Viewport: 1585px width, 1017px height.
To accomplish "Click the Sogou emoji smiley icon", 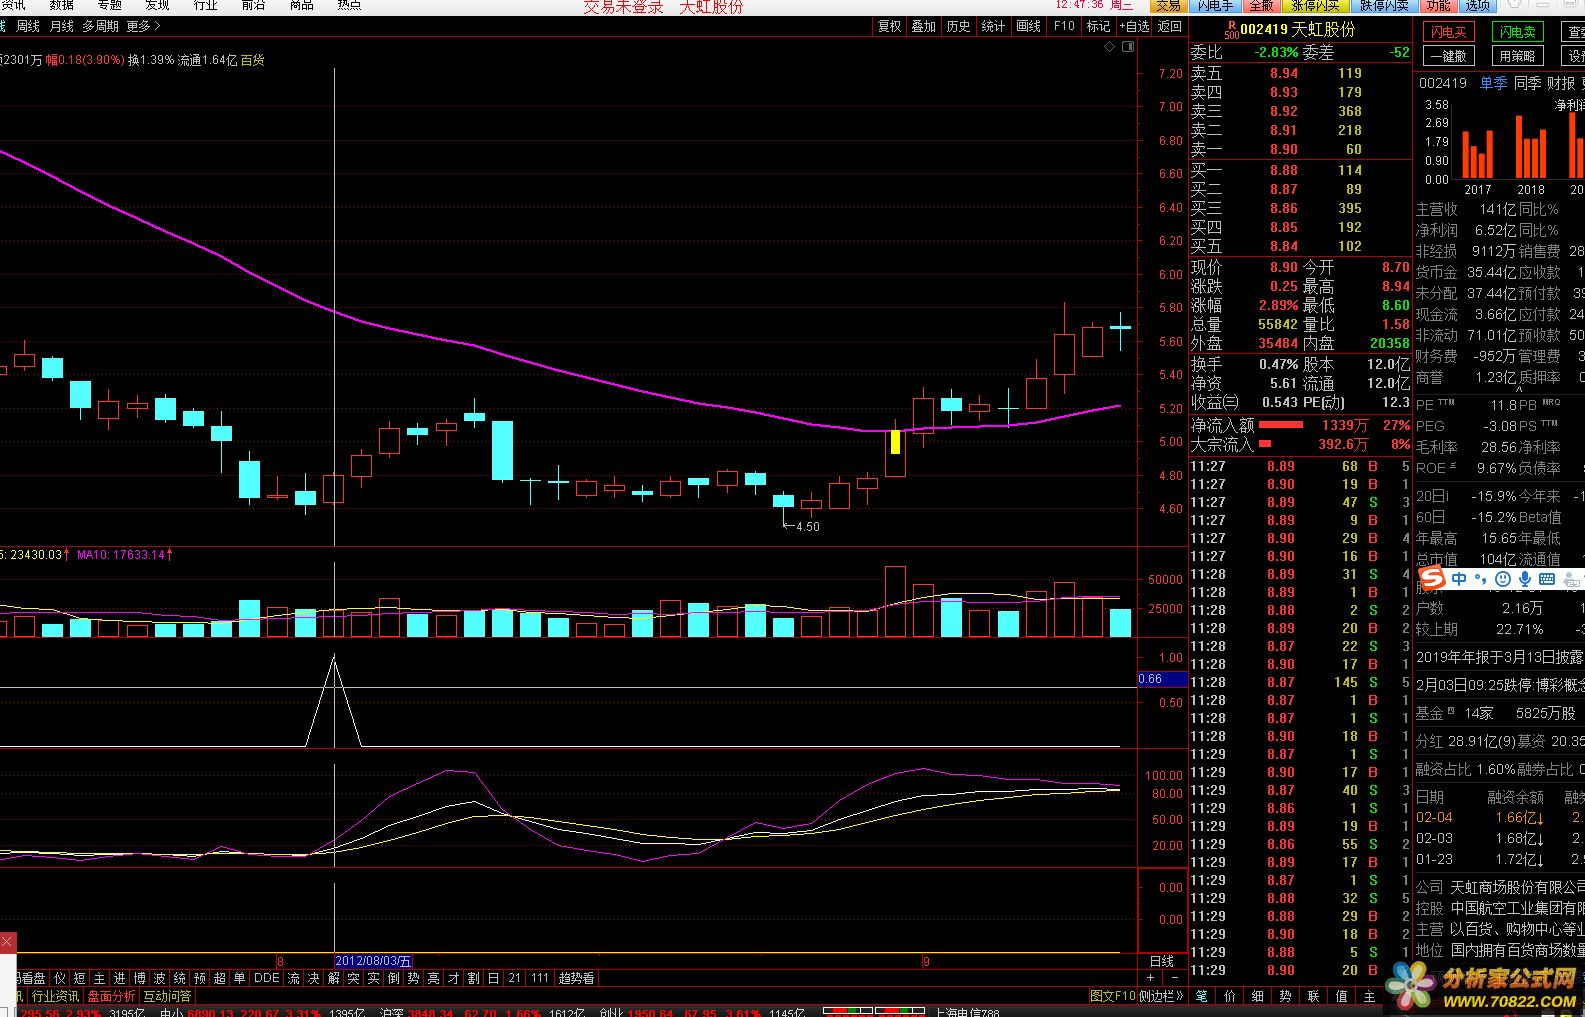I will point(1503,579).
